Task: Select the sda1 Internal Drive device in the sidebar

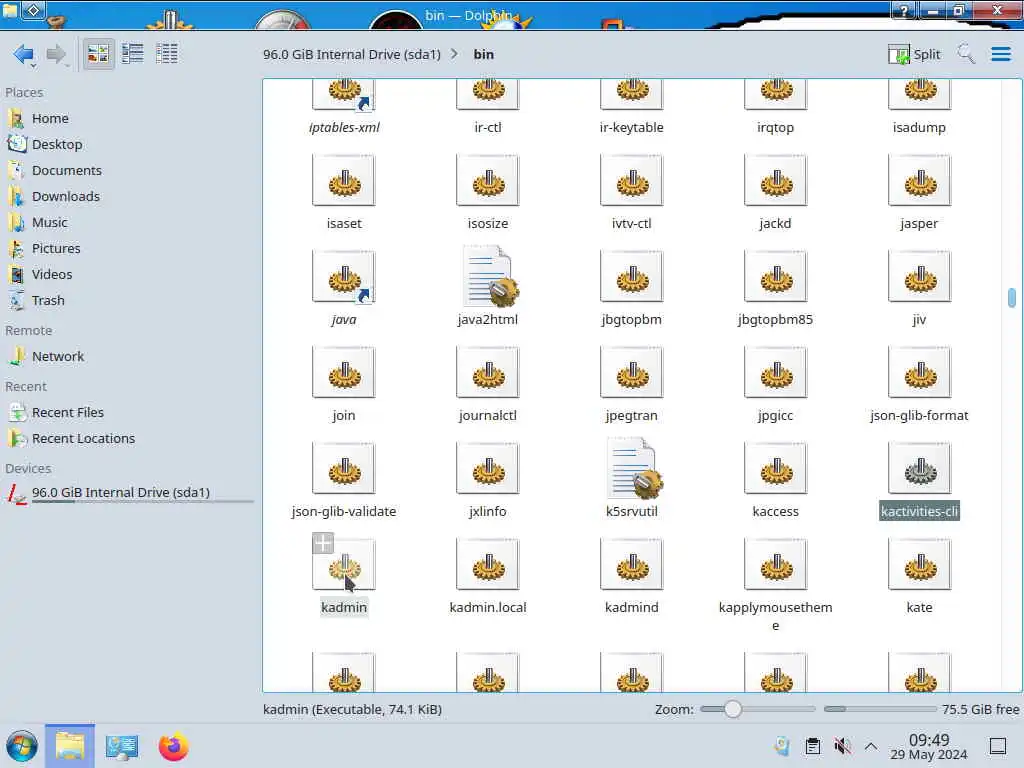Action: tap(121, 492)
